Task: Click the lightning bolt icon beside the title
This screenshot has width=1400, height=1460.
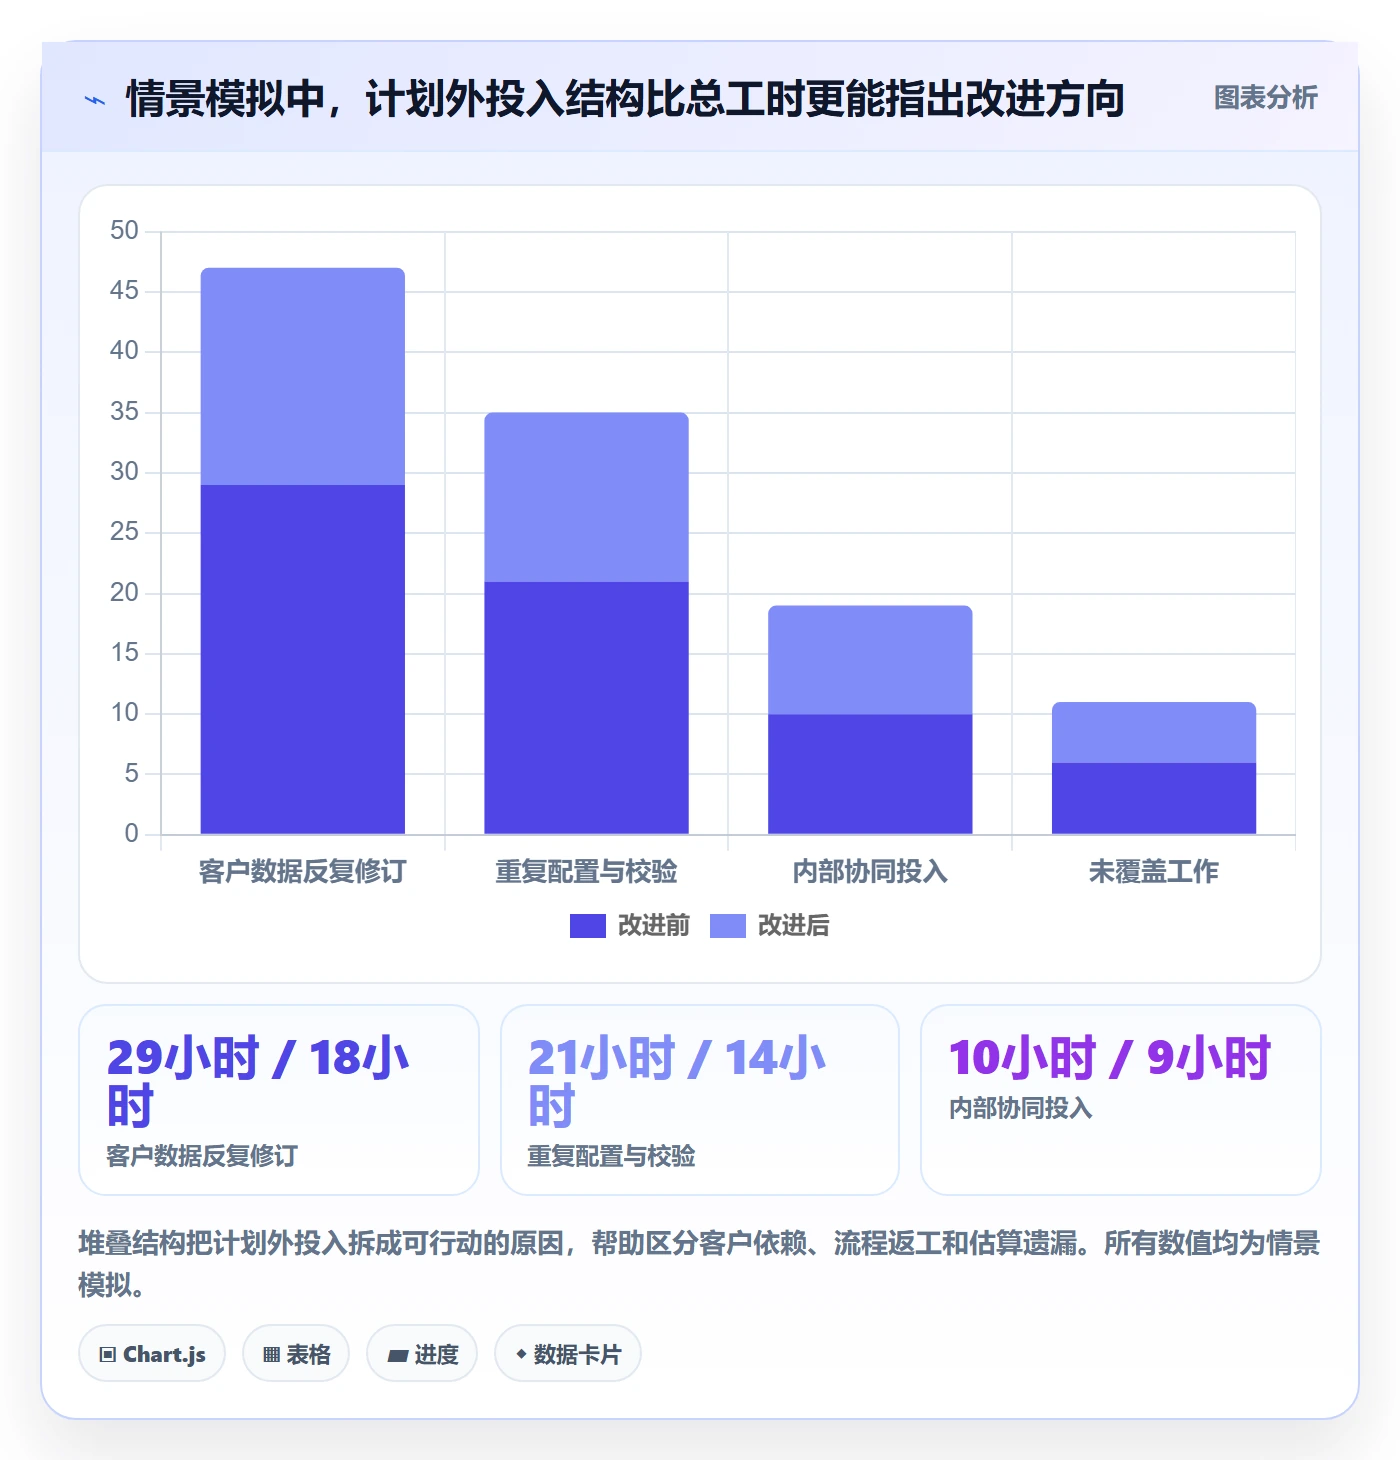Action: 95,100
